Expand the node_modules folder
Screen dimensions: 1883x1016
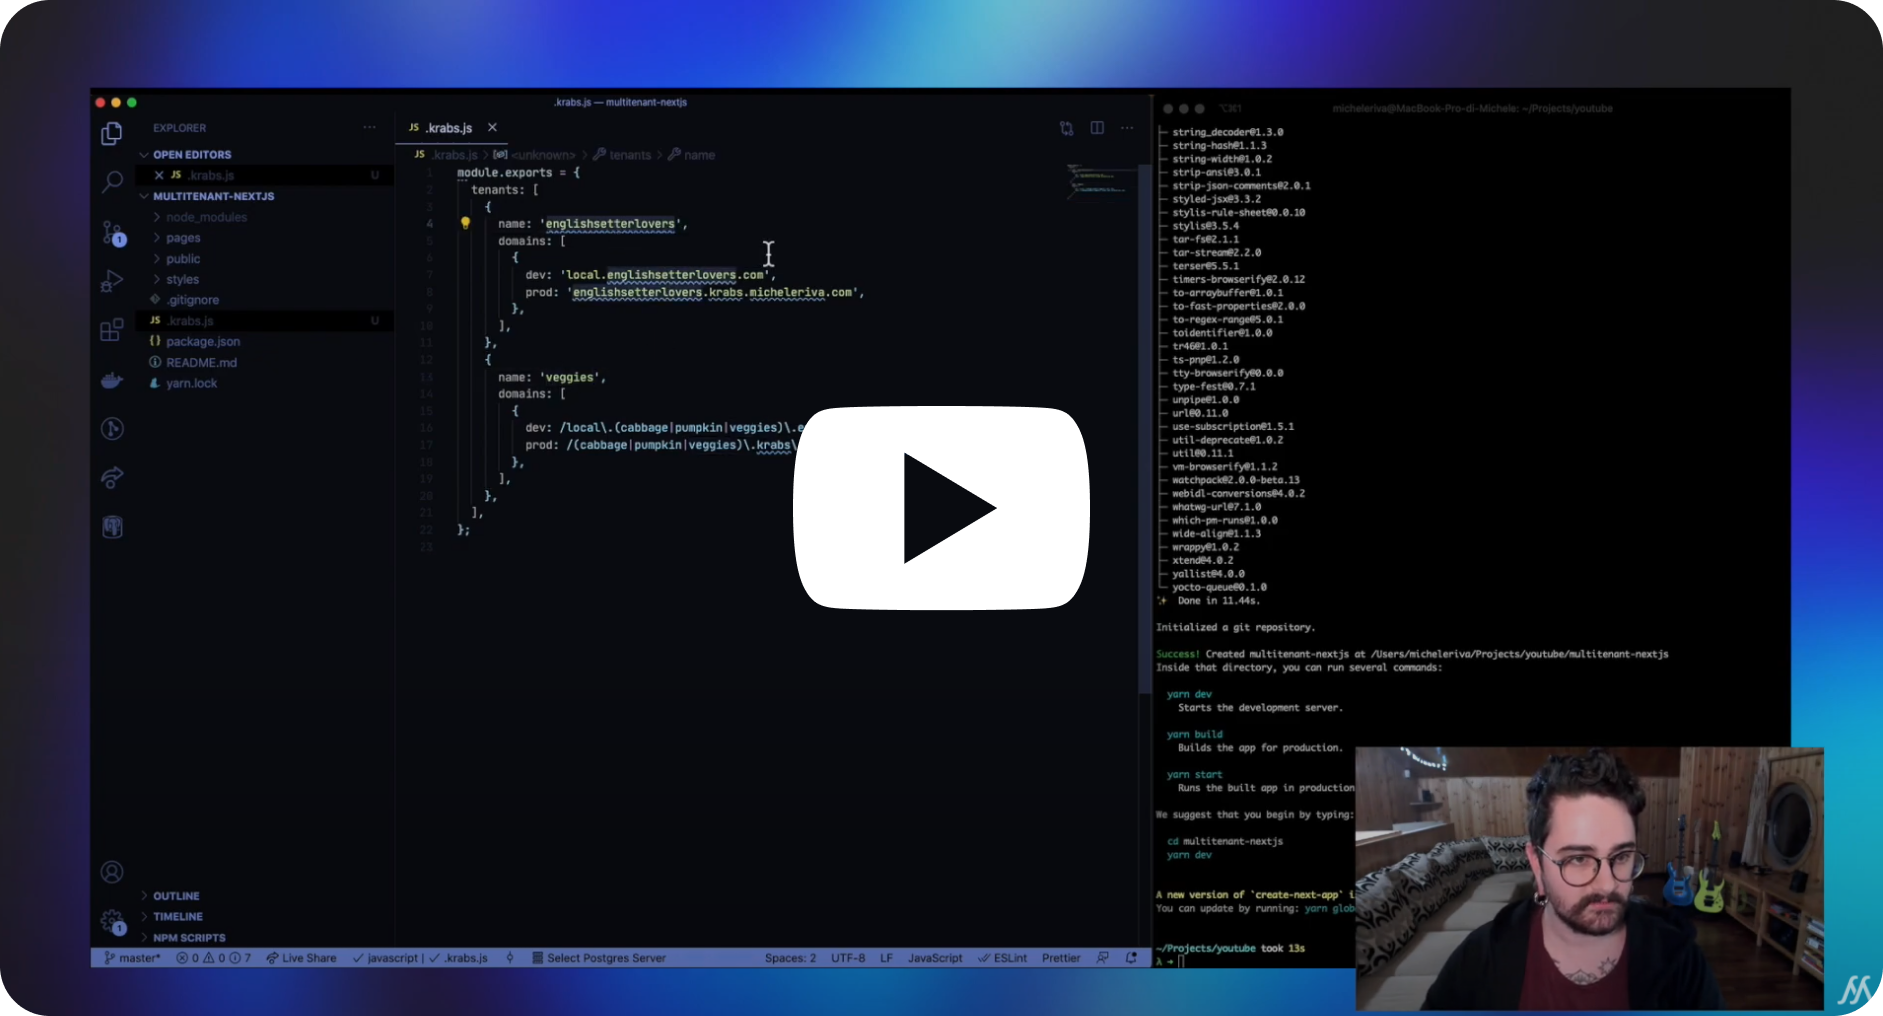click(206, 217)
